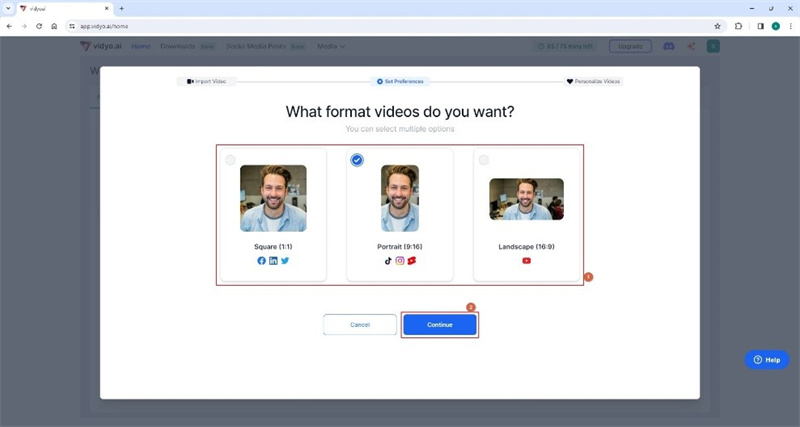
Task: Click the YouTube Shorts icon under Portrait
Action: pos(412,261)
